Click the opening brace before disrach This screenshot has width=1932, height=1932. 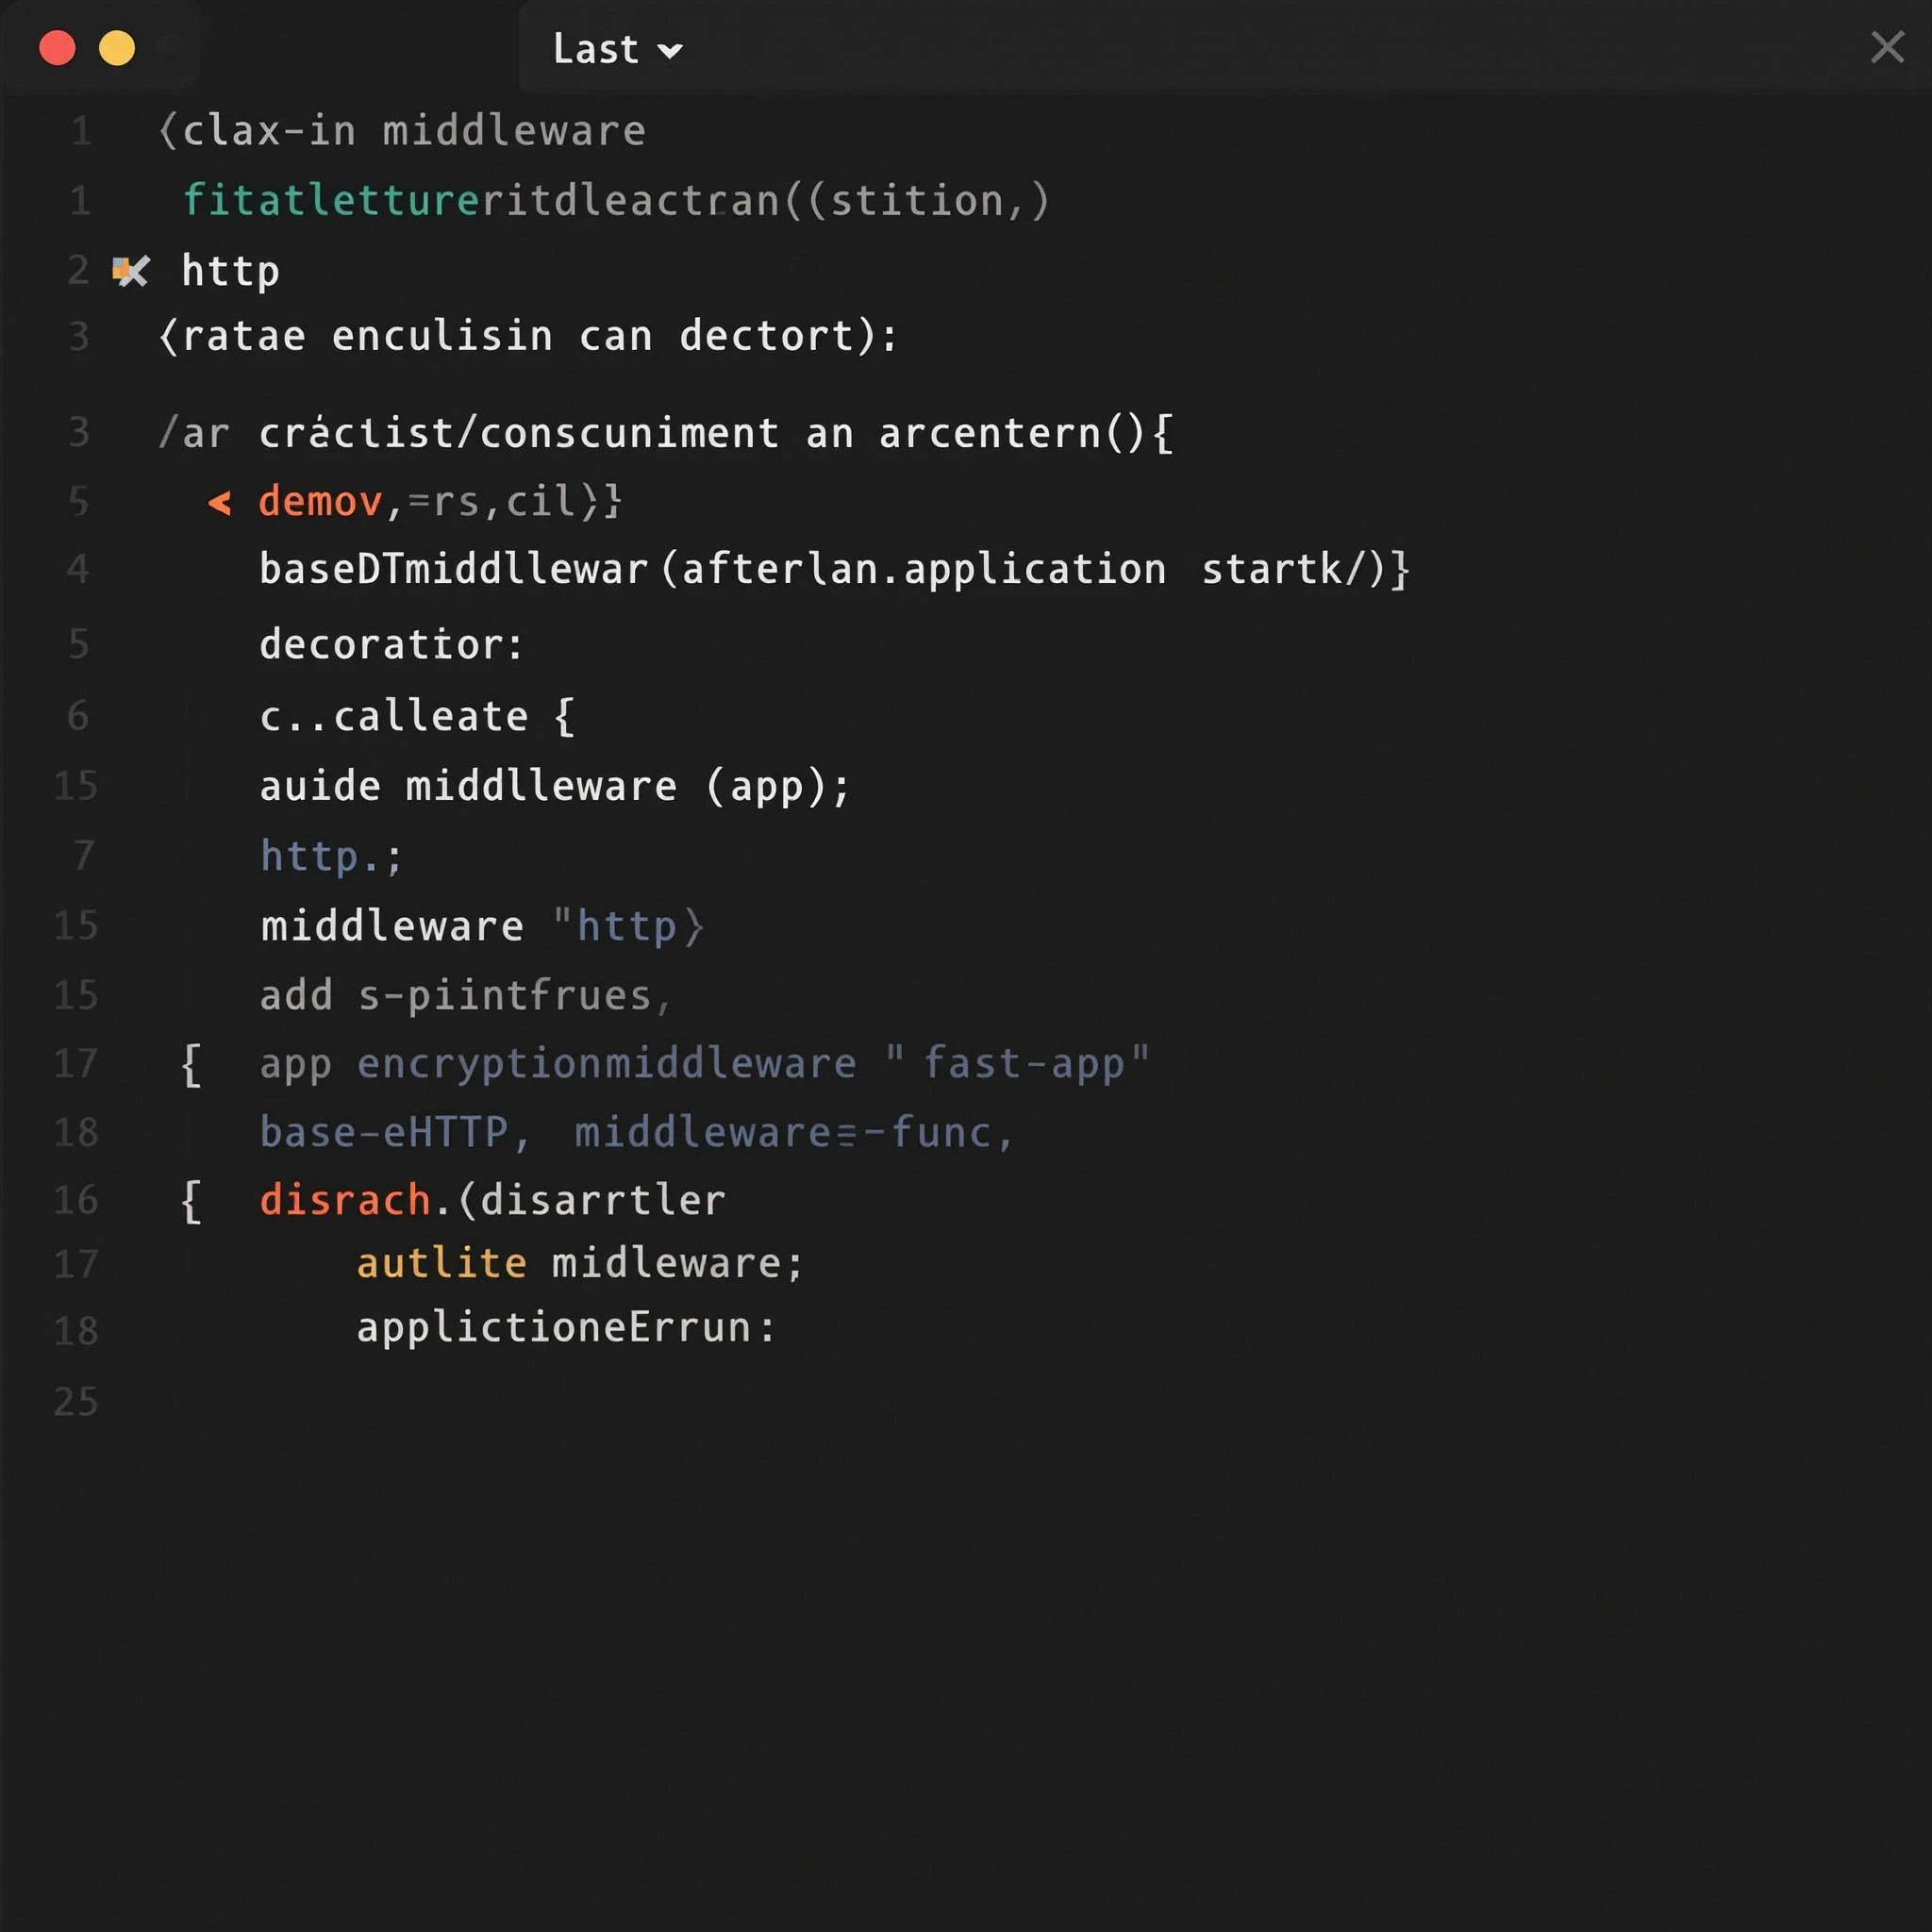point(191,1200)
